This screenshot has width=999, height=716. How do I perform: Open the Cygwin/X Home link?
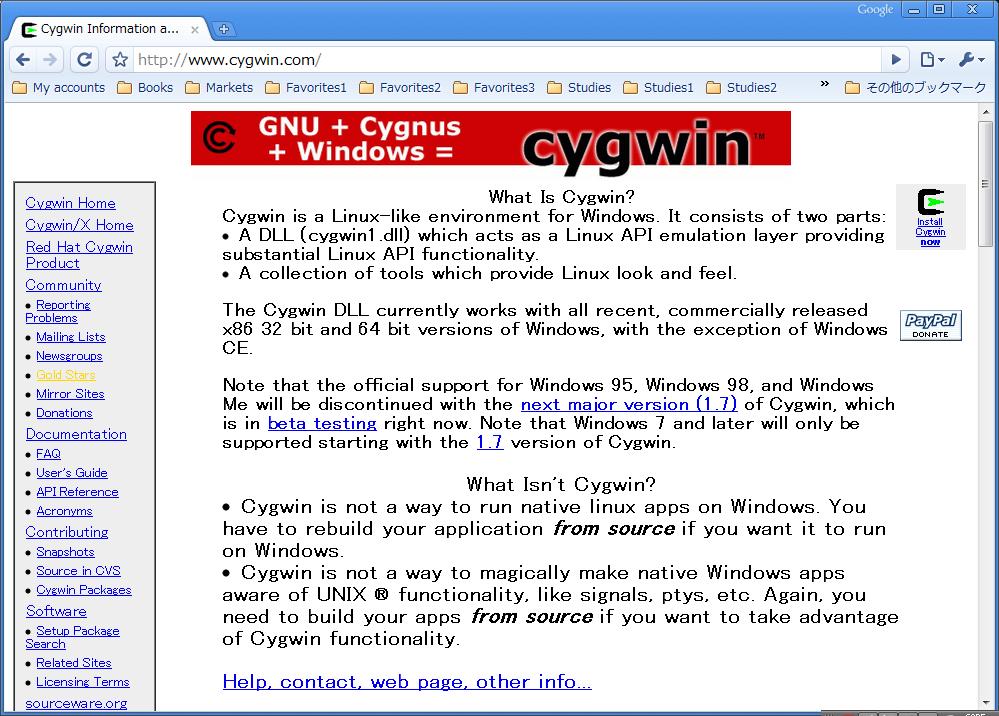(80, 225)
